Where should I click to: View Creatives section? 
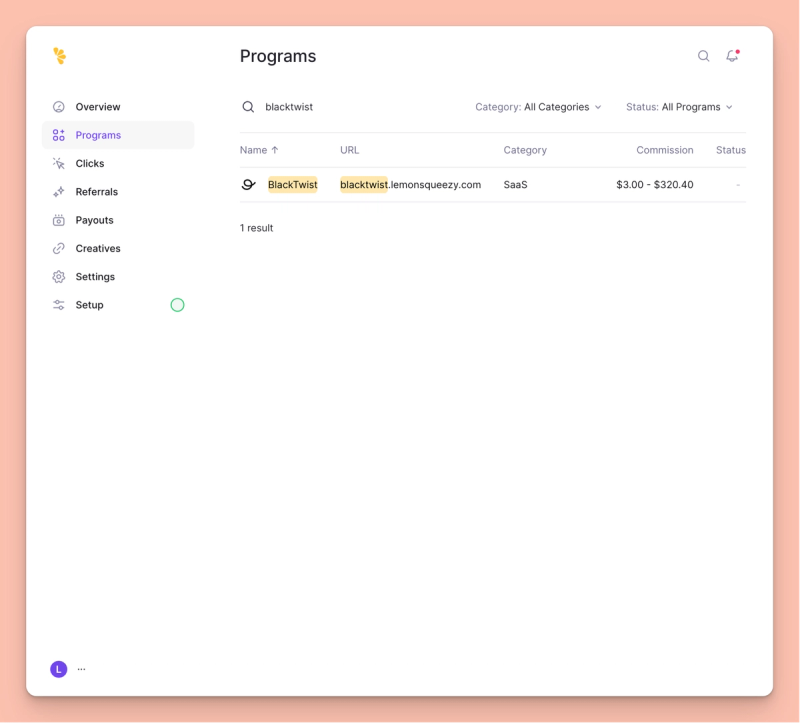tap(118, 248)
